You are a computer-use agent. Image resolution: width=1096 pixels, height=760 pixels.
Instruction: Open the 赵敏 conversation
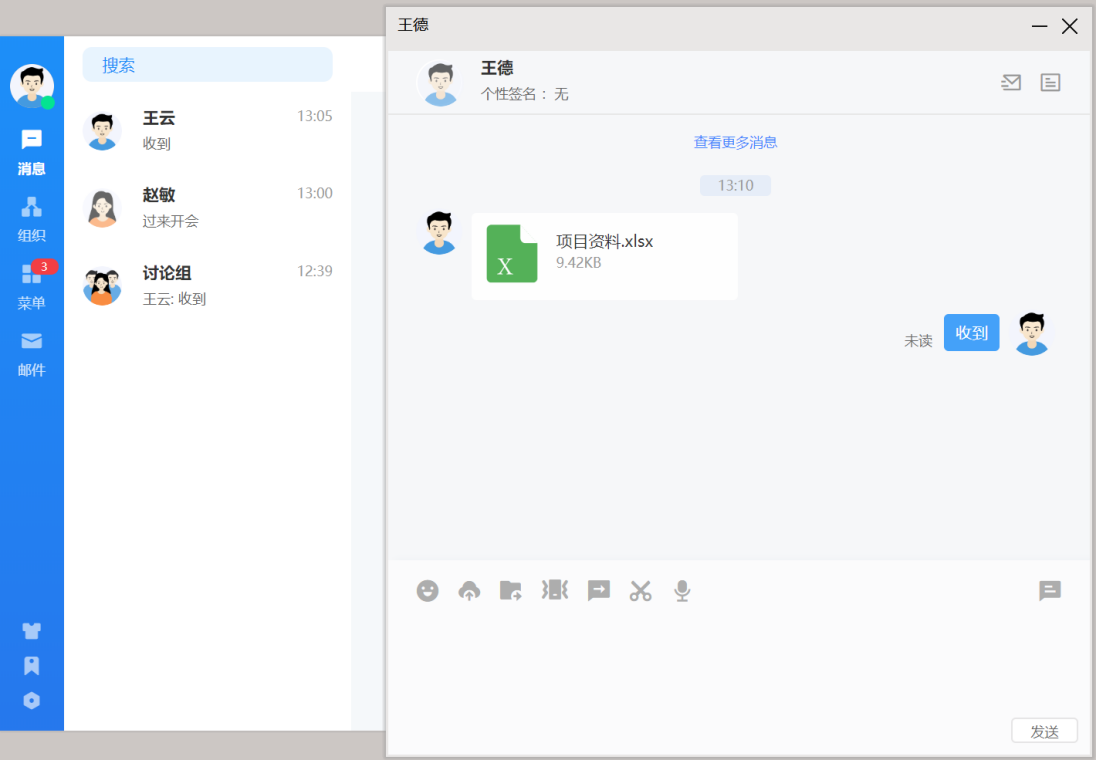pyautogui.click(x=208, y=207)
